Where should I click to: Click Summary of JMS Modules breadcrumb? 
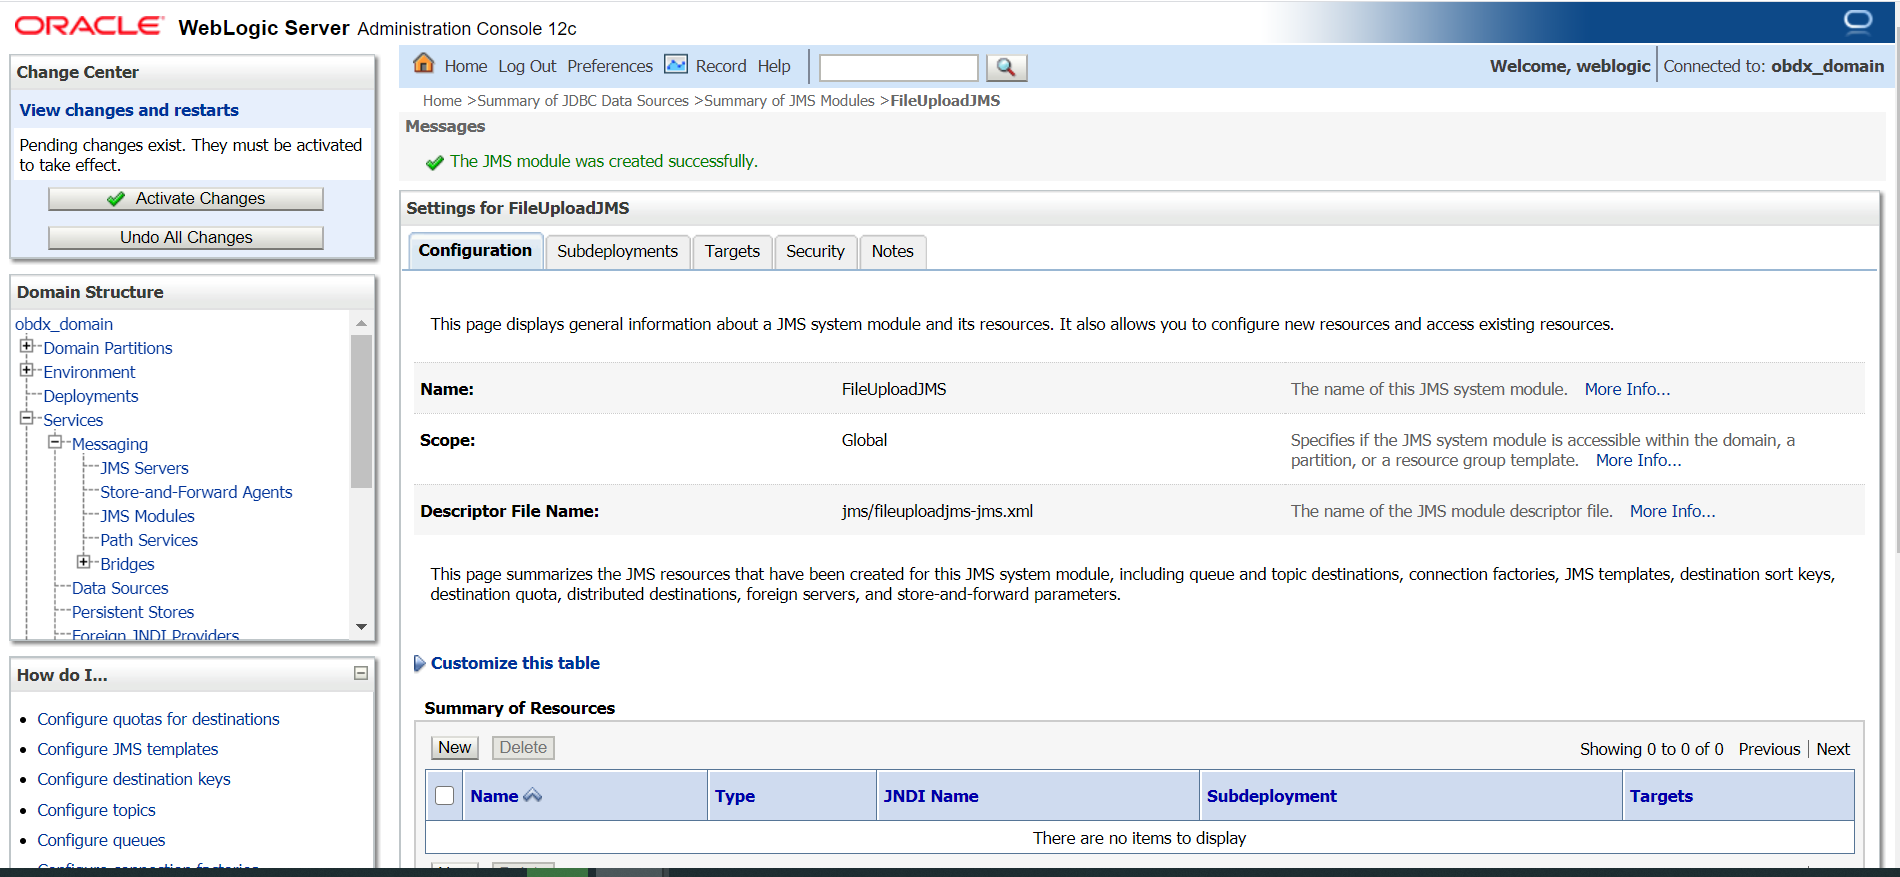pyautogui.click(x=789, y=101)
